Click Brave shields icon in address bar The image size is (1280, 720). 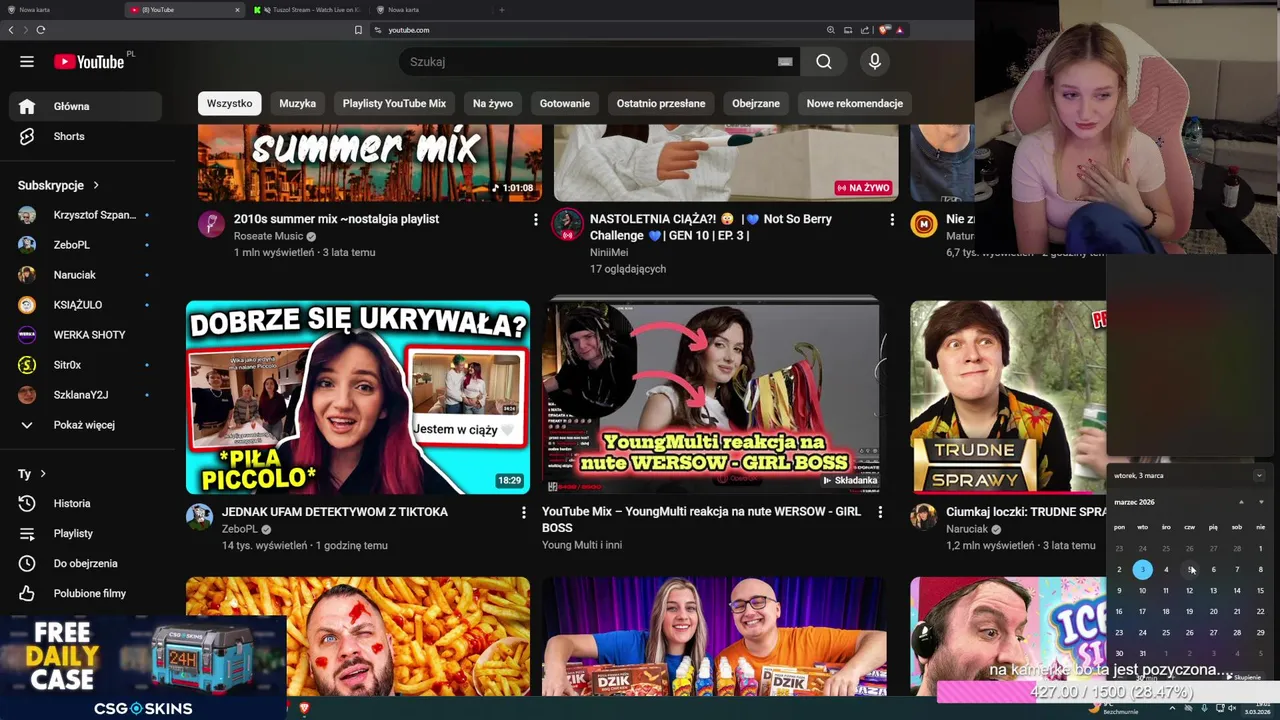click(x=884, y=30)
